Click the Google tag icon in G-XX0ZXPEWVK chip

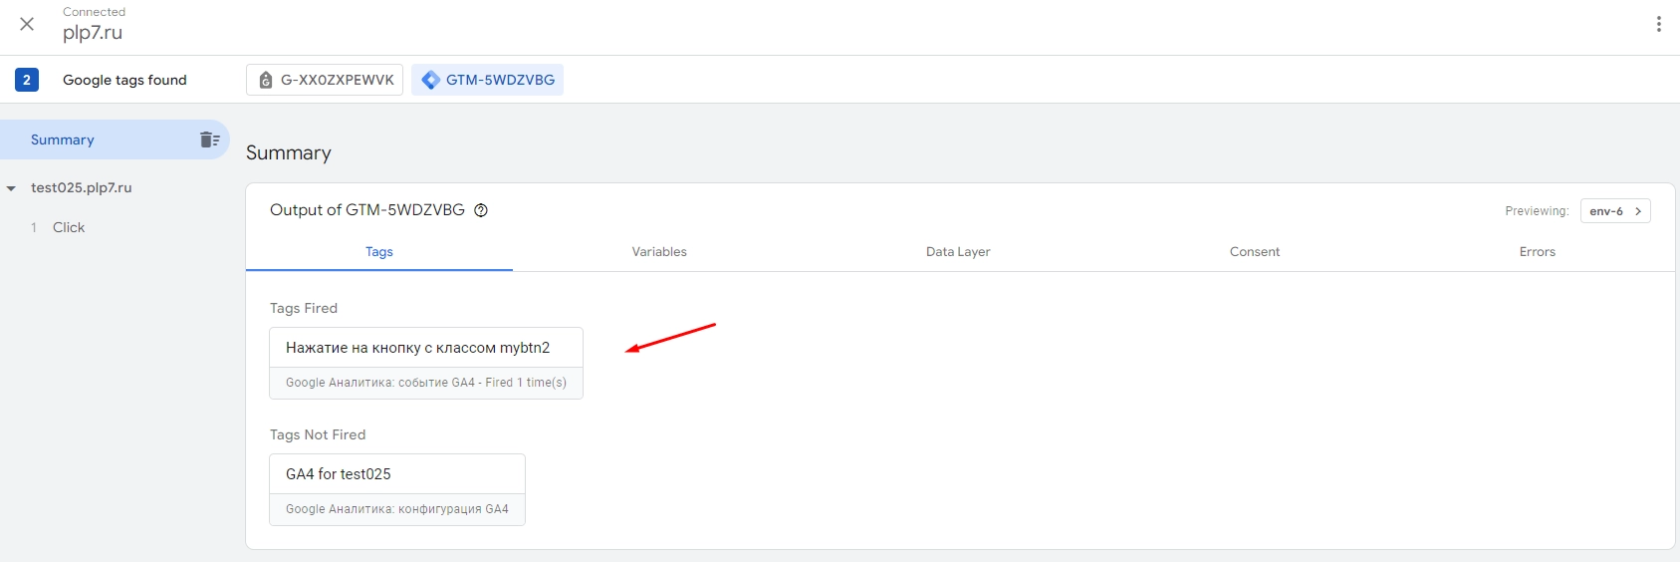pos(265,80)
